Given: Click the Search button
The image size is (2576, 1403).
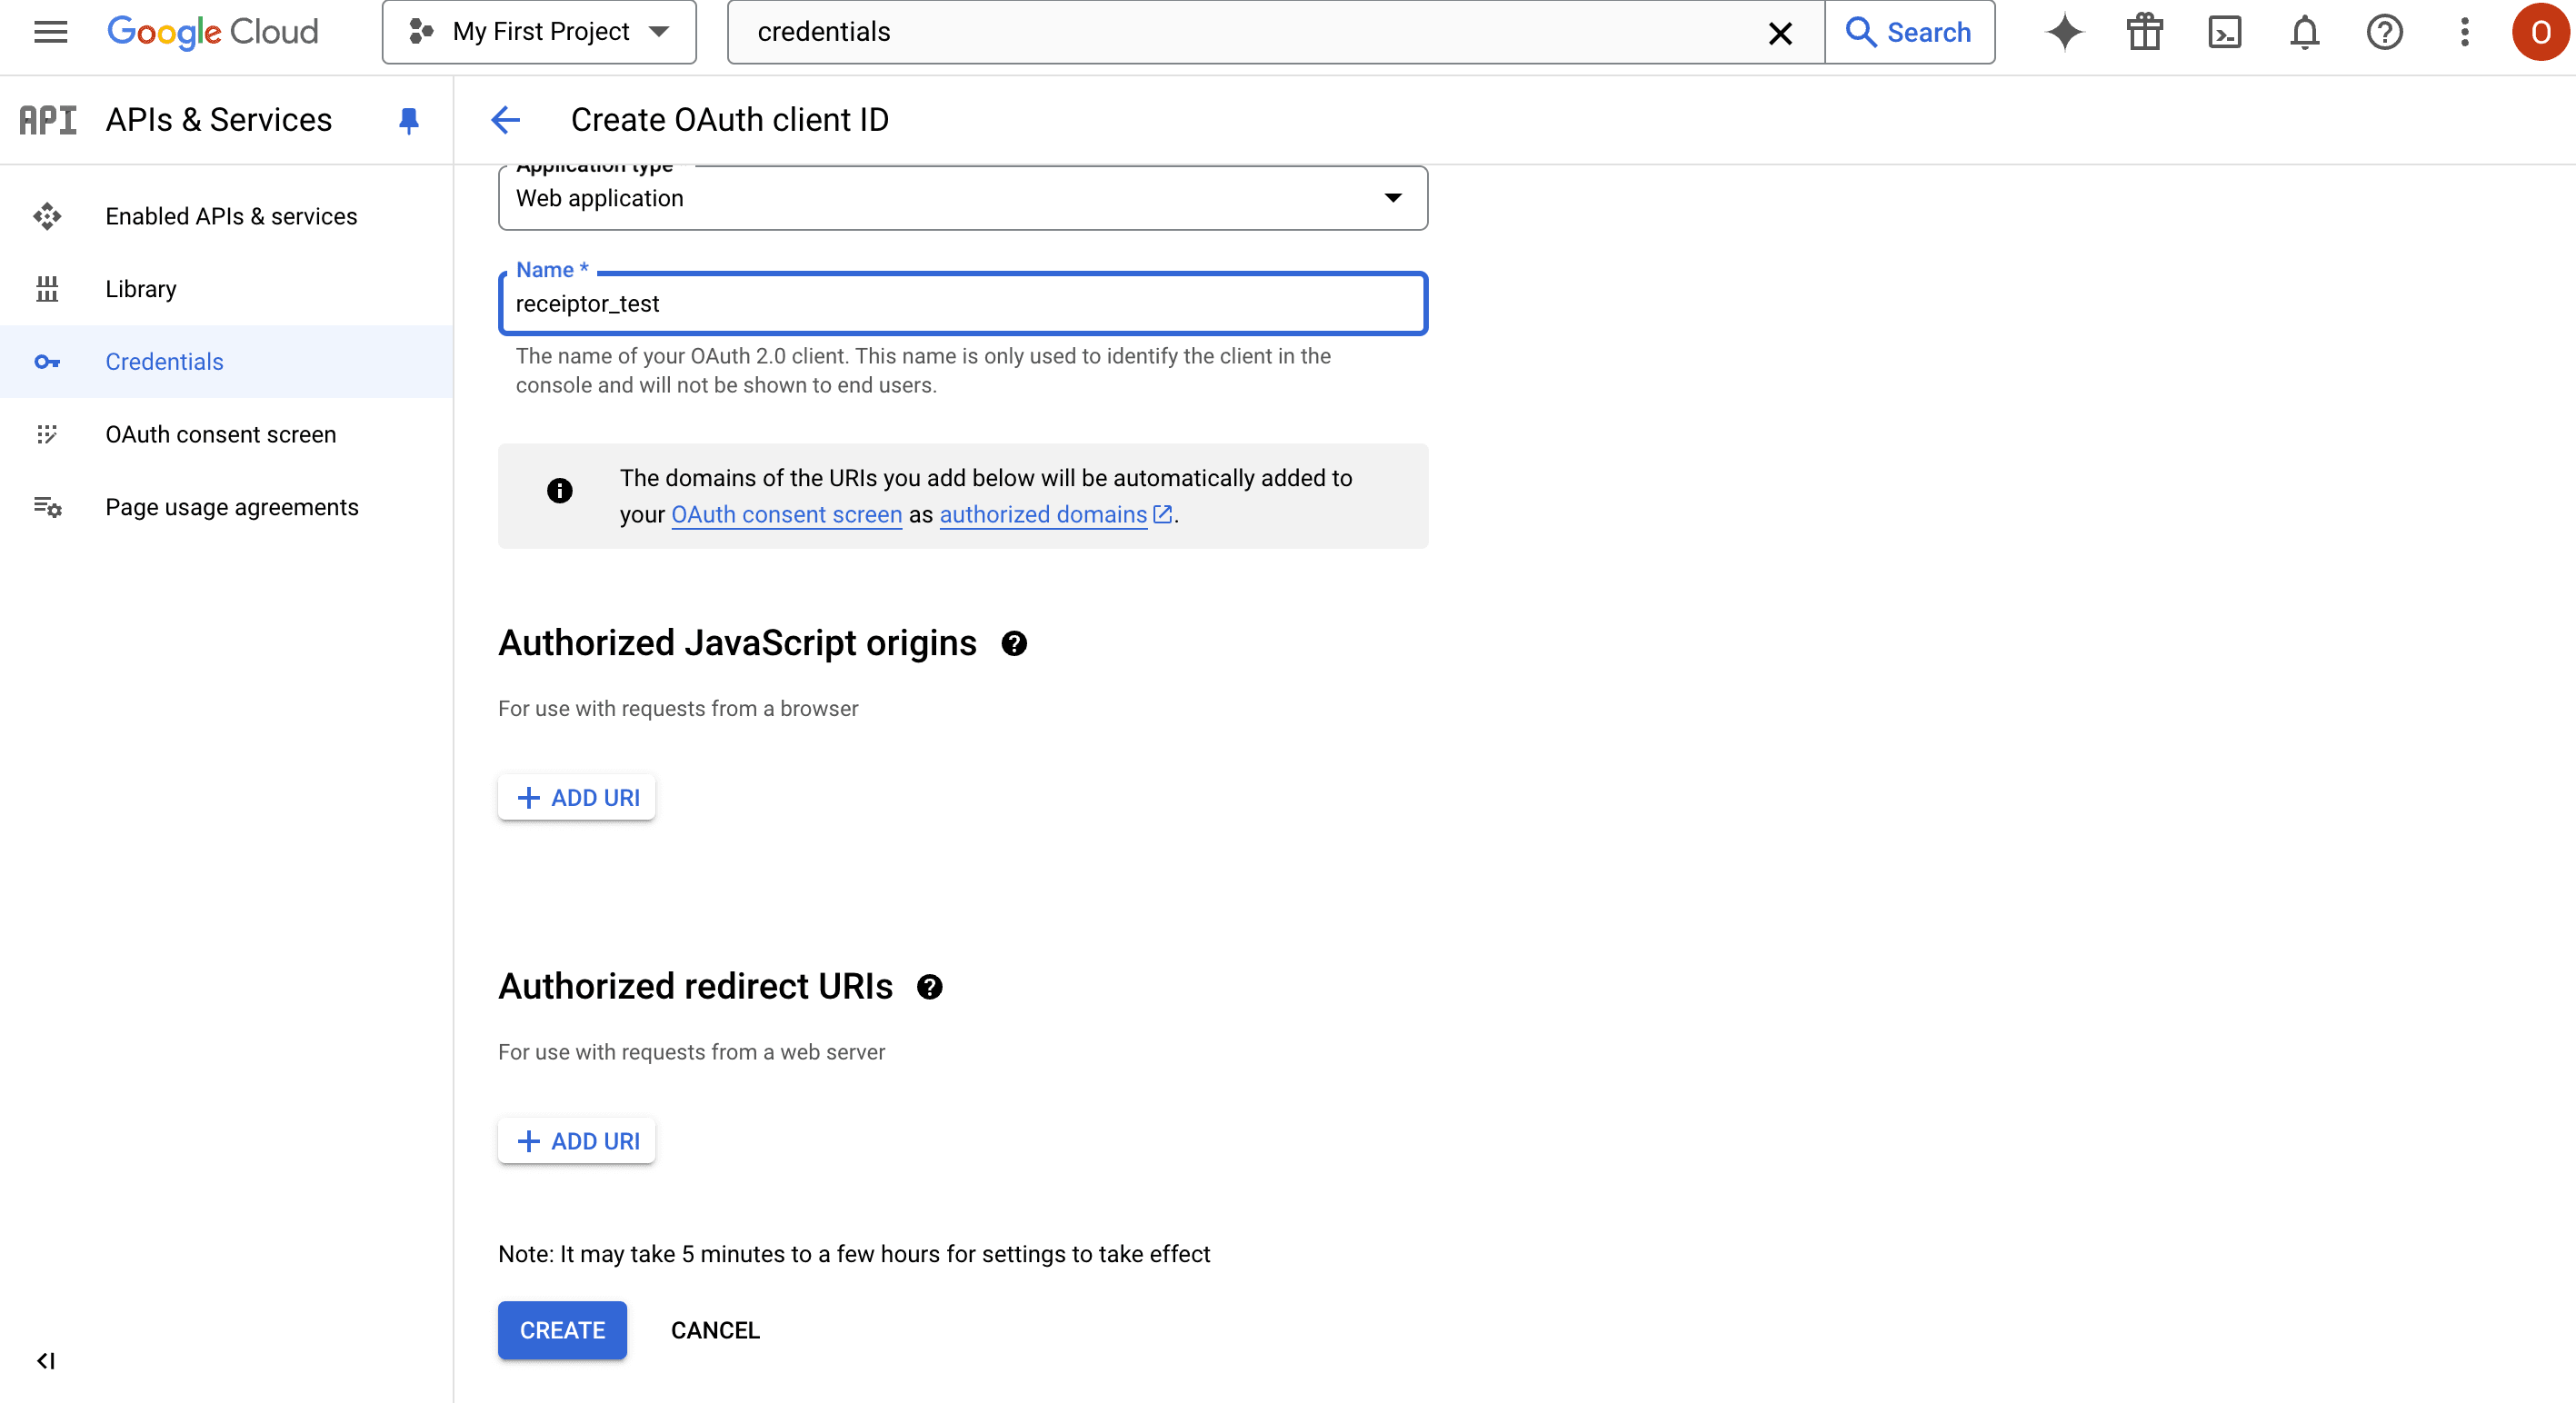Looking at the screenshot, I should pyautogui.click(x=1909, y=32).
